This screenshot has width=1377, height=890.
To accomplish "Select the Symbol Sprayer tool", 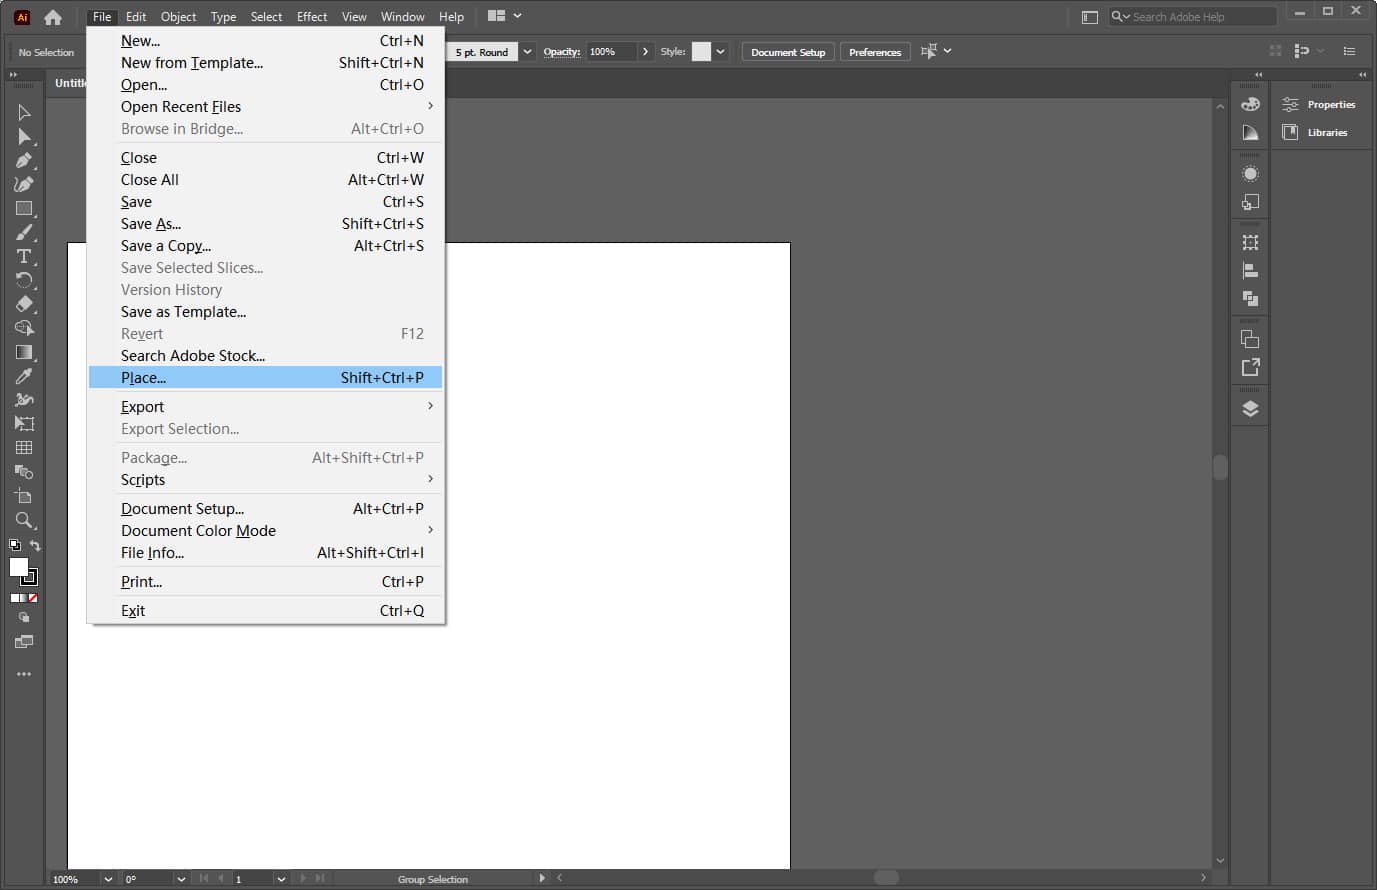I will coord(24,400).
